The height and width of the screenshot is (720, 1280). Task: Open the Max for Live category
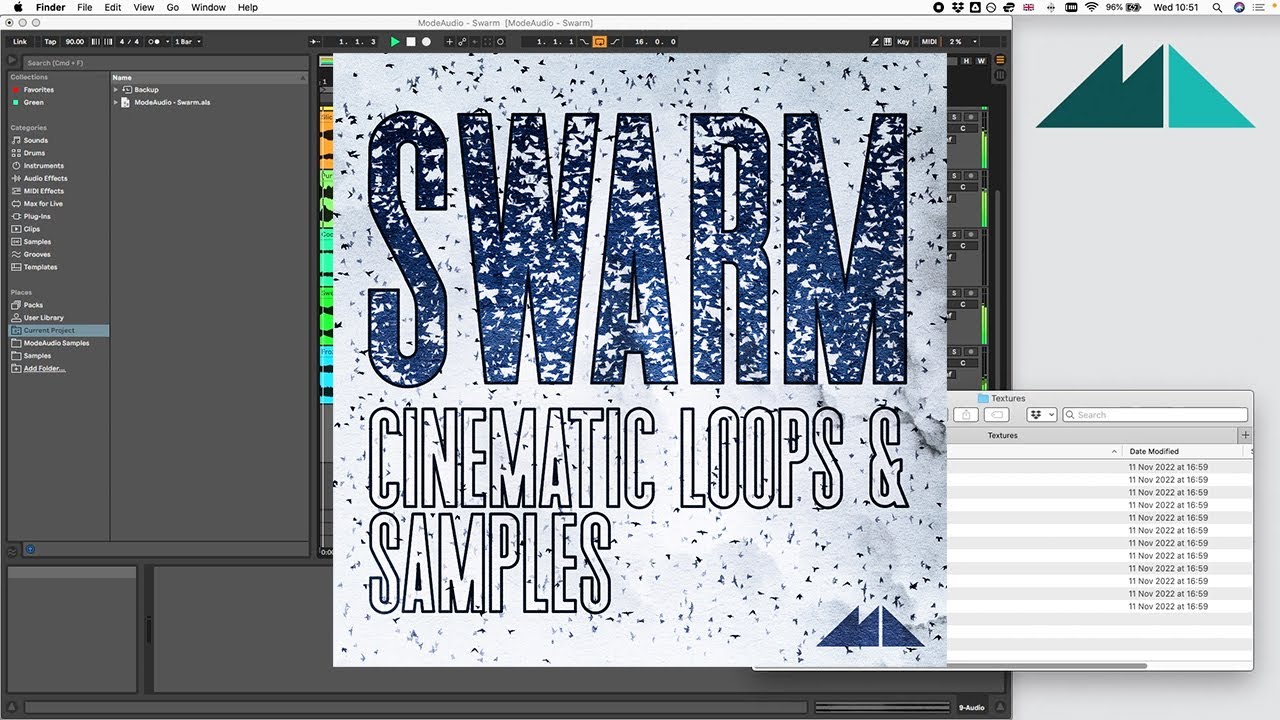pos(43,204)
